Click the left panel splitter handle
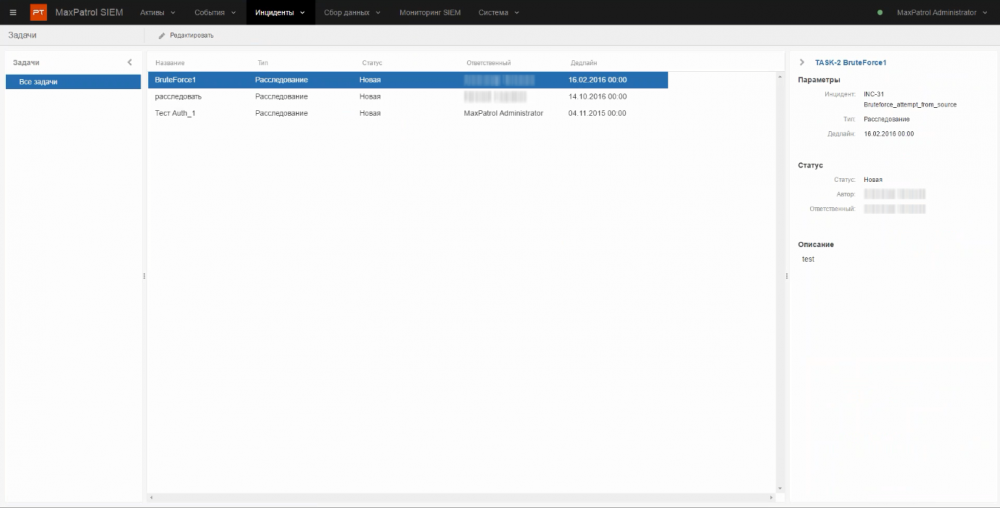Image resolution: width=1000 pixels, height=508 pixels. pyautogui.click(x=144, y=276)
